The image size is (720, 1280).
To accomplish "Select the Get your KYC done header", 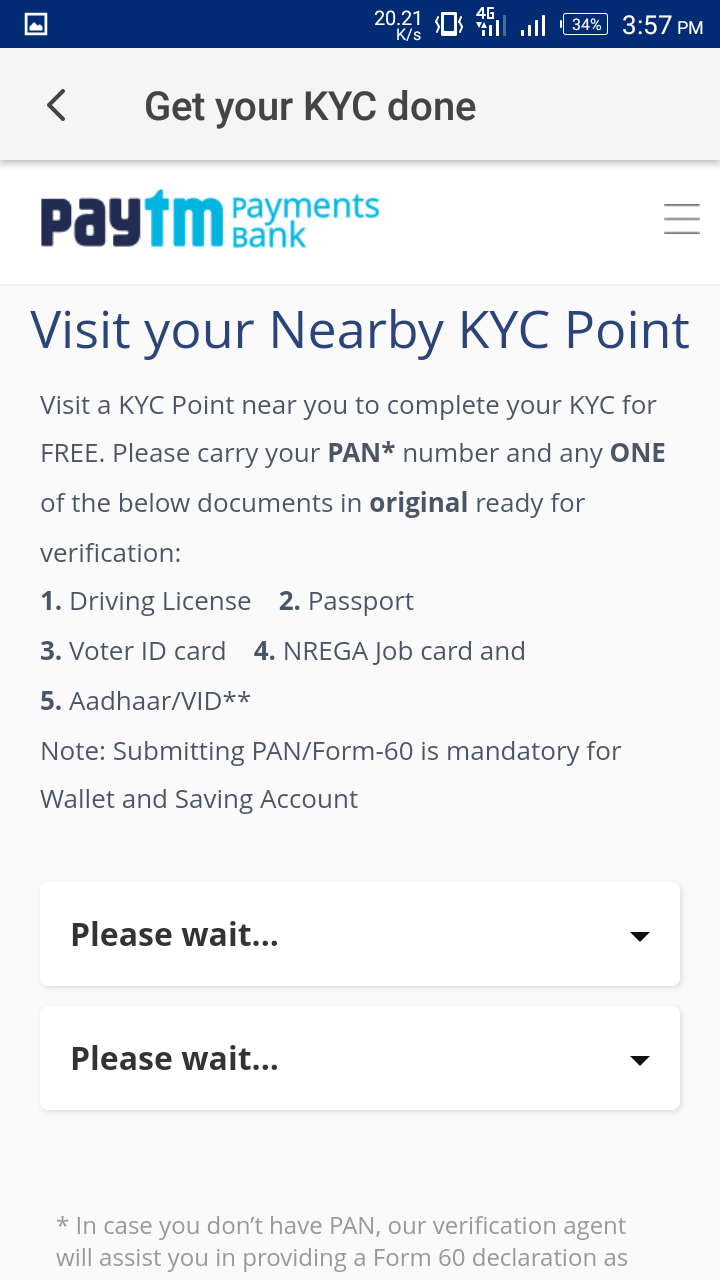I will (310, 104).
